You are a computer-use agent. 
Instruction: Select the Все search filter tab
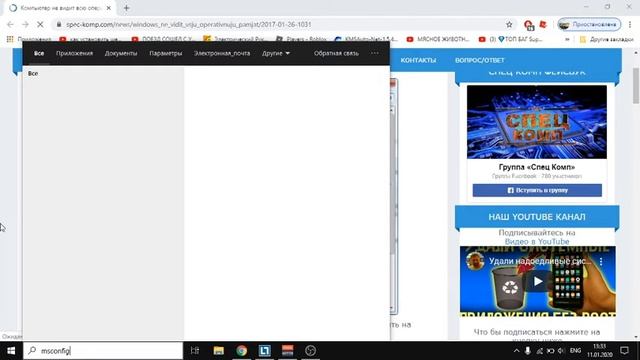click(x=39, y=53)
